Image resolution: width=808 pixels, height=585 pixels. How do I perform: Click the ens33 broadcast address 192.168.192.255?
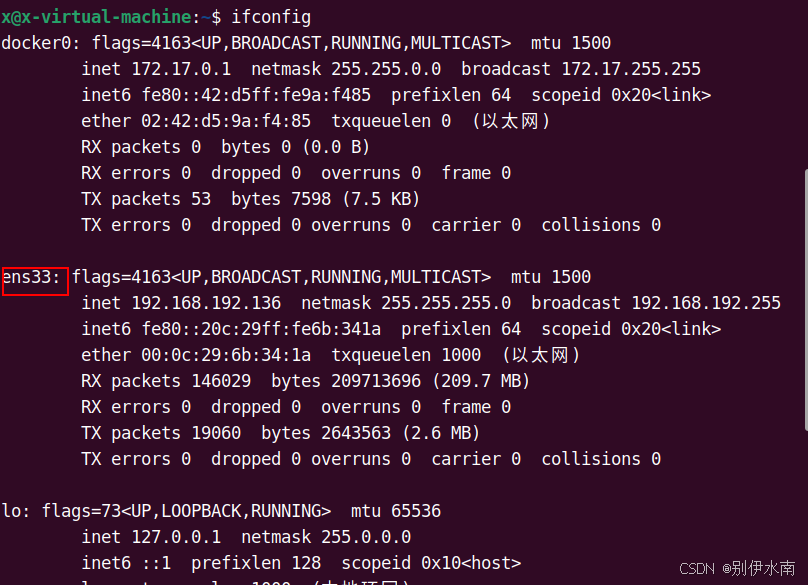pos(706,303)
